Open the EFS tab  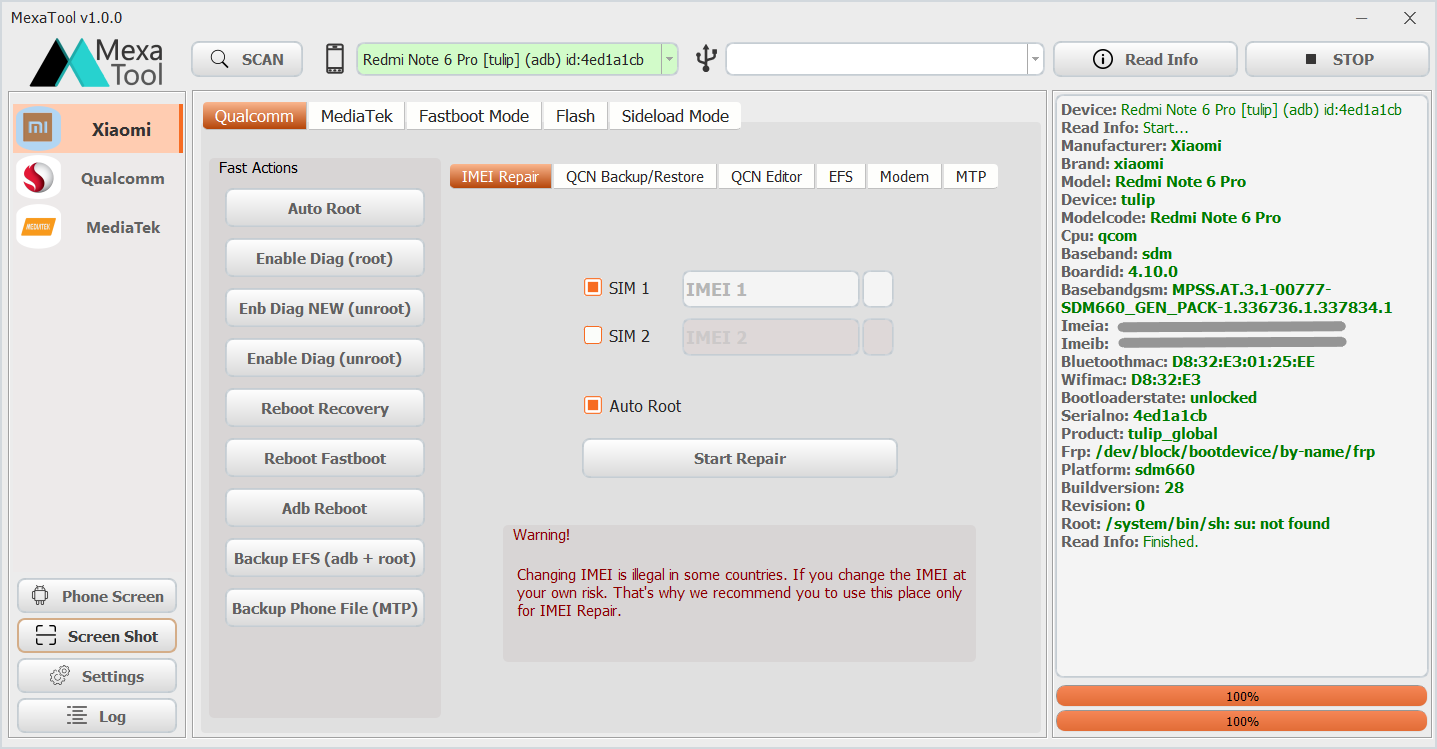(841, 177)
